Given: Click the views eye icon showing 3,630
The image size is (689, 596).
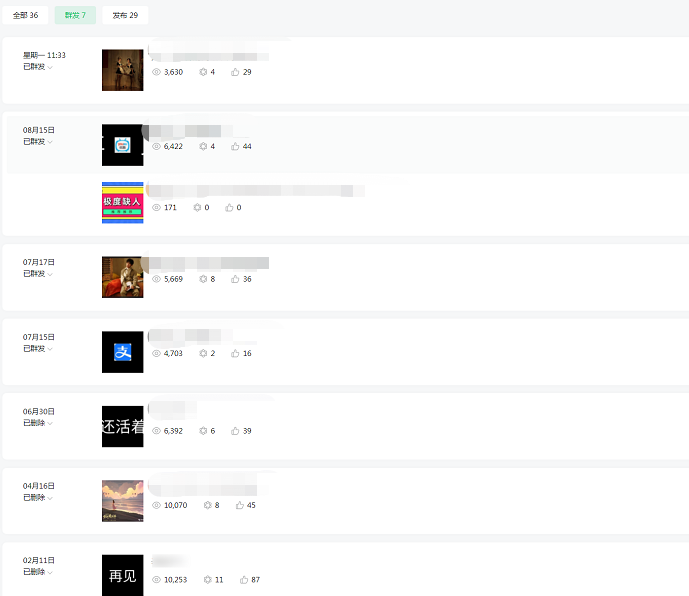Looking at the screenshot, I should pyautogui.click(x=156, y=72).
